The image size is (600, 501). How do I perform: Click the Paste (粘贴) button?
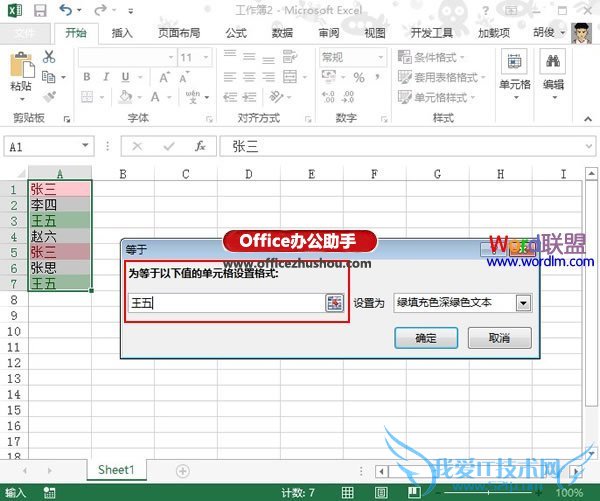click(21, 77)
